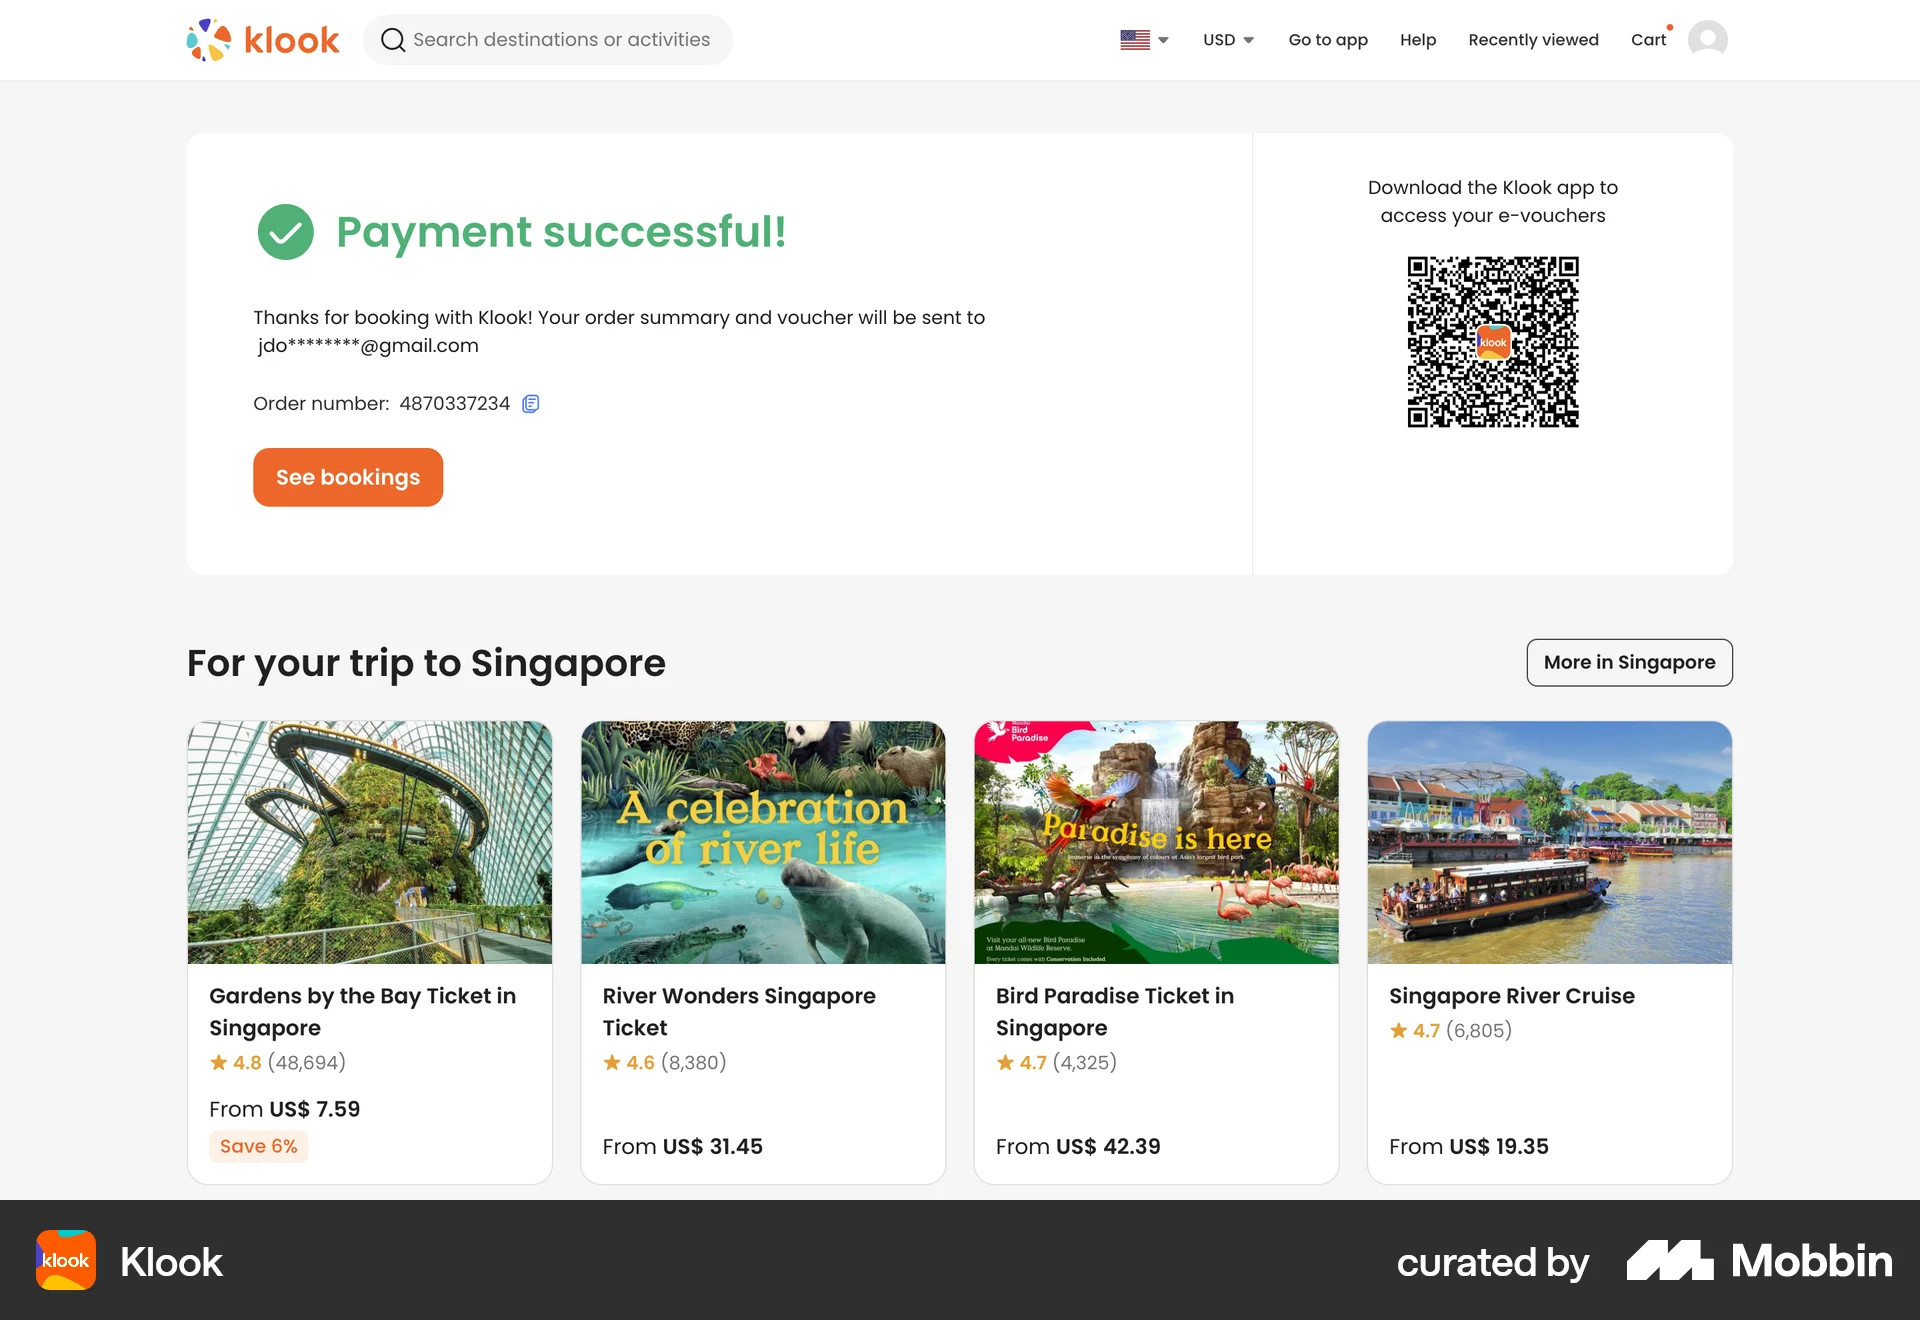Click Go to app link
The width and height of the screenshot is (1920, 1320).
click(x=1327, y=40)
